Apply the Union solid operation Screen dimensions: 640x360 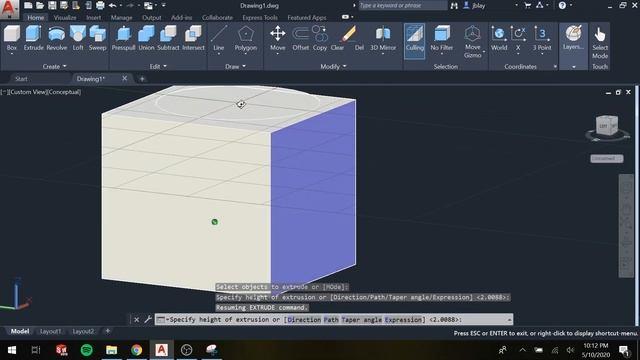point(146,38)
